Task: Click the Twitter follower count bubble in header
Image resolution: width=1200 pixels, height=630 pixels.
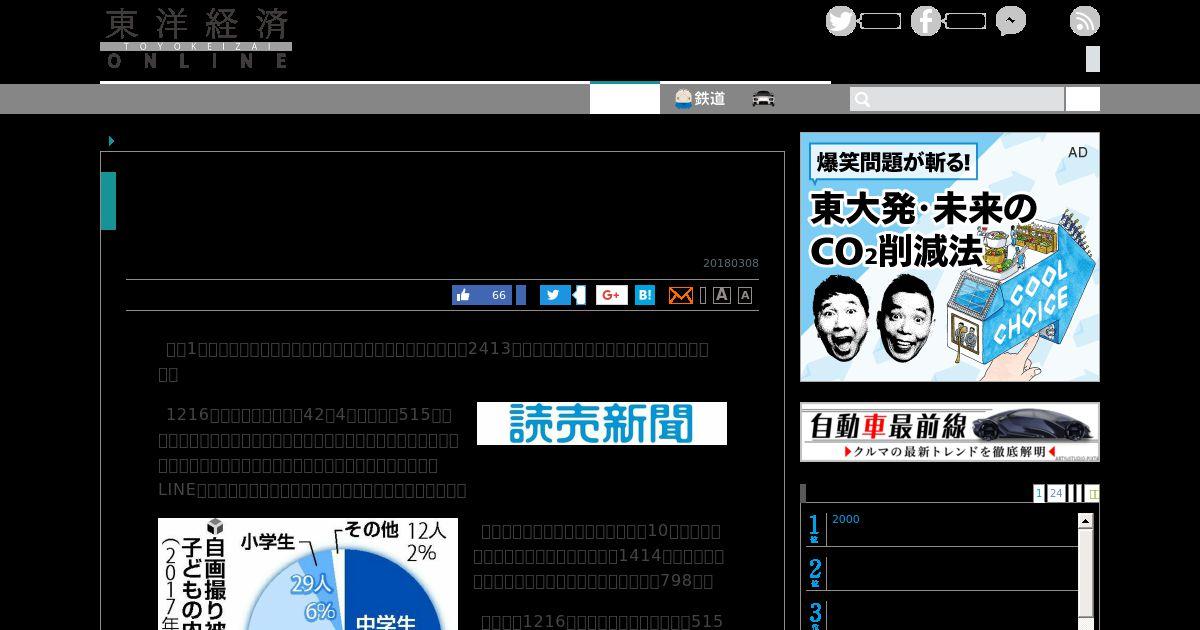Action: pos(880,21)
